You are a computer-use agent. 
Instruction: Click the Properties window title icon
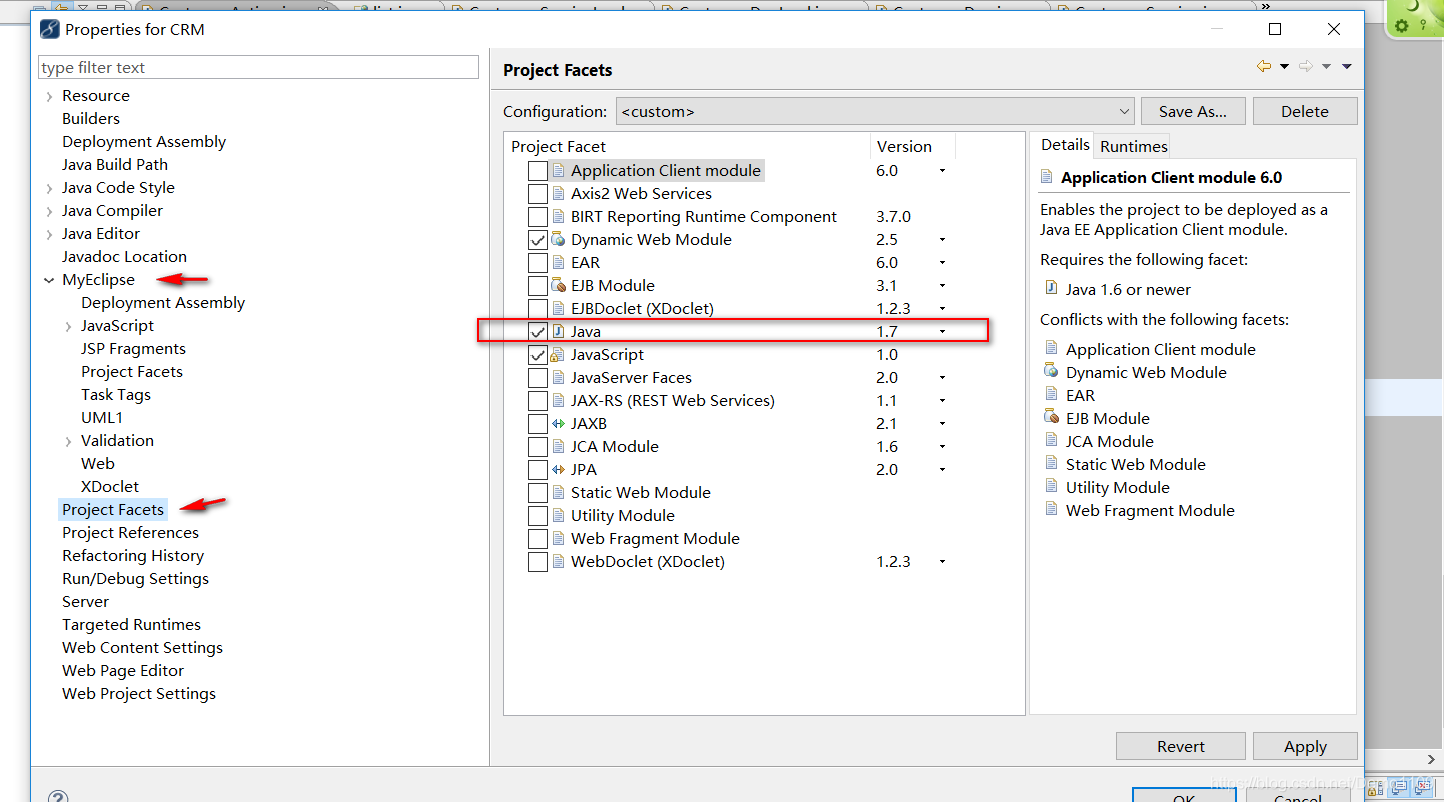point(50,29)
